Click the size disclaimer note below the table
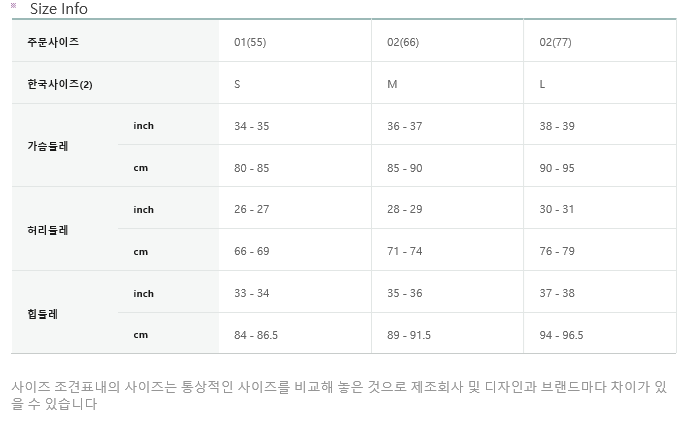Image resolution: width=689 pixels, height=424 pixels. 338,395
